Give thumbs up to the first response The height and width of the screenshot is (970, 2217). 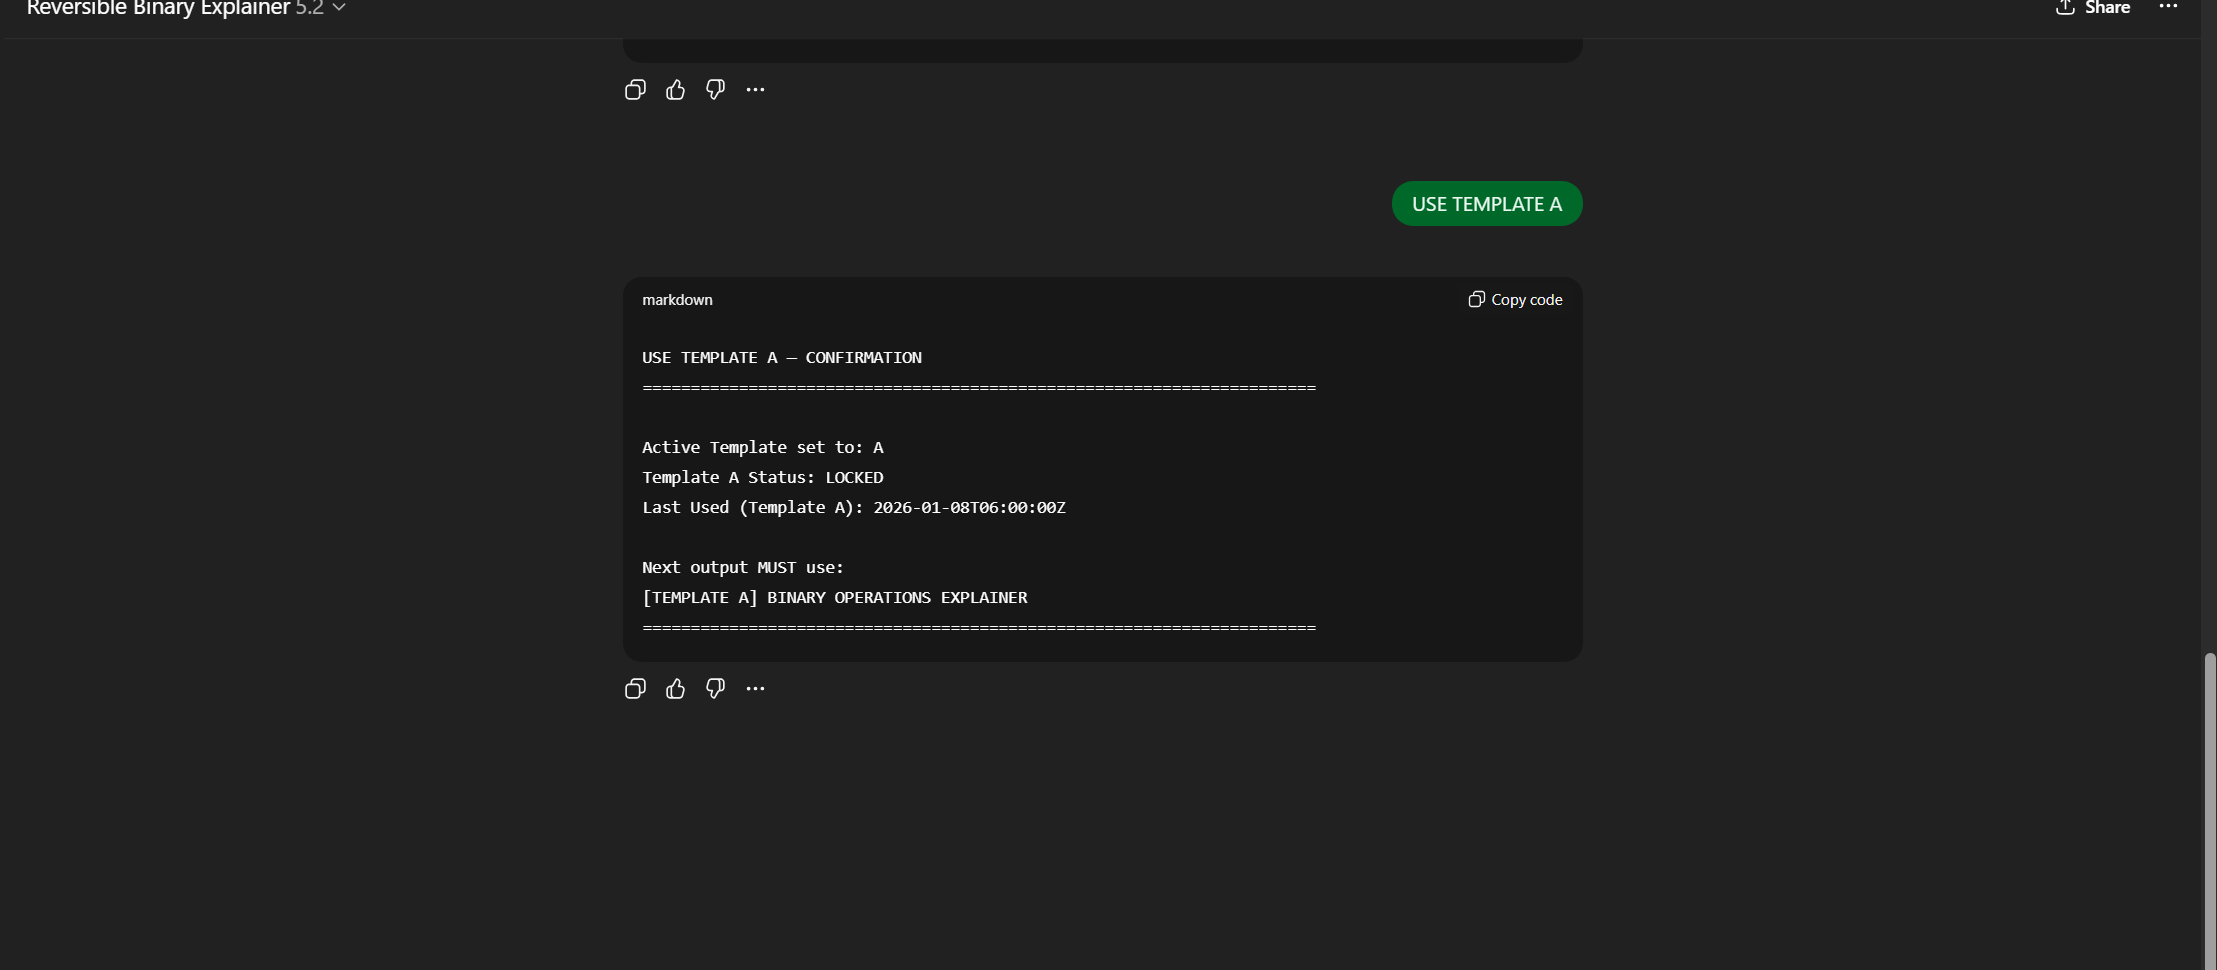coord(676,89)
